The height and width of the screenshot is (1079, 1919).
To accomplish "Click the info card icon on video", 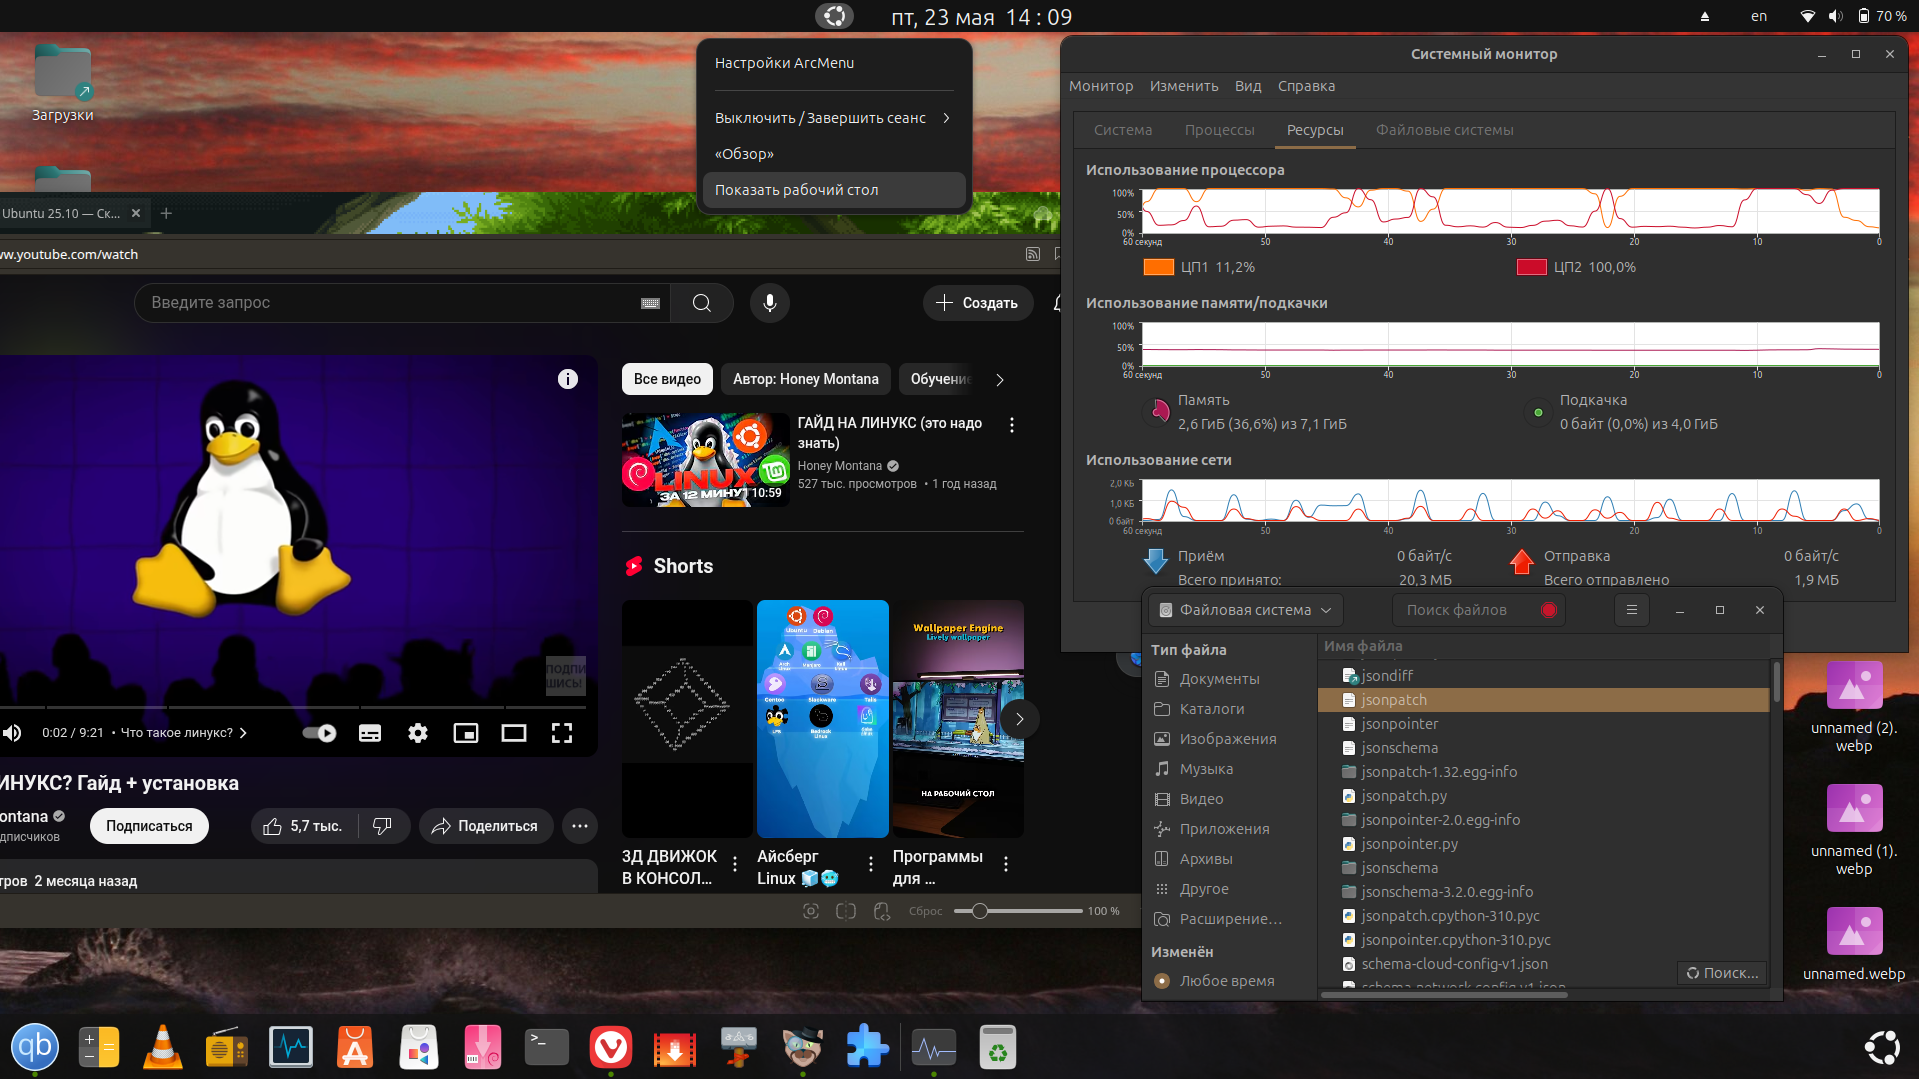I will coord(568,379).
